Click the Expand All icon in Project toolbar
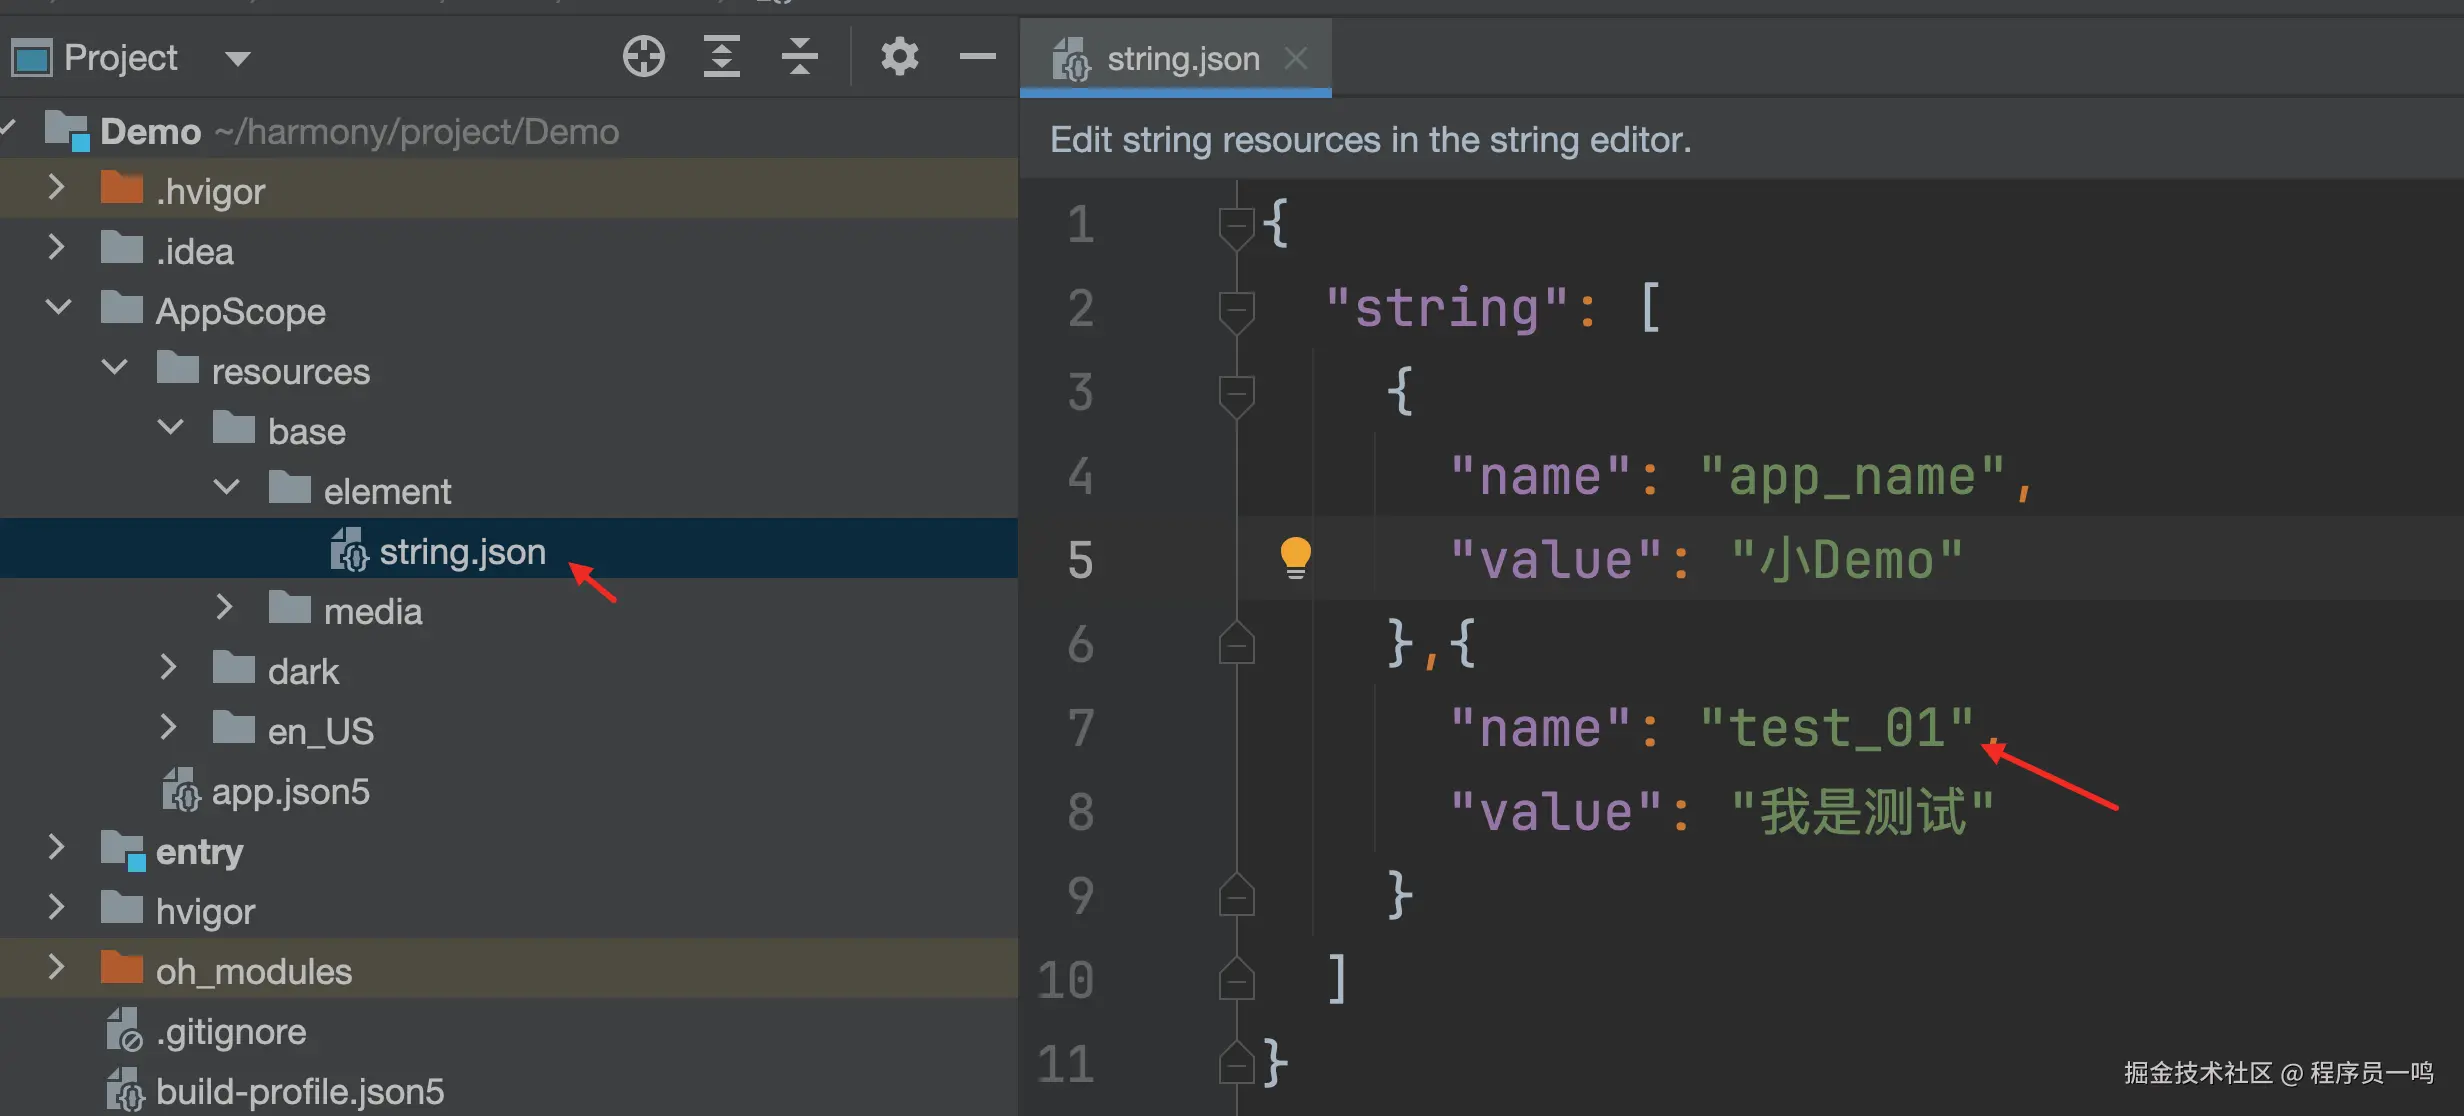The image size is (2464, 1116). (x=721, y=57)
